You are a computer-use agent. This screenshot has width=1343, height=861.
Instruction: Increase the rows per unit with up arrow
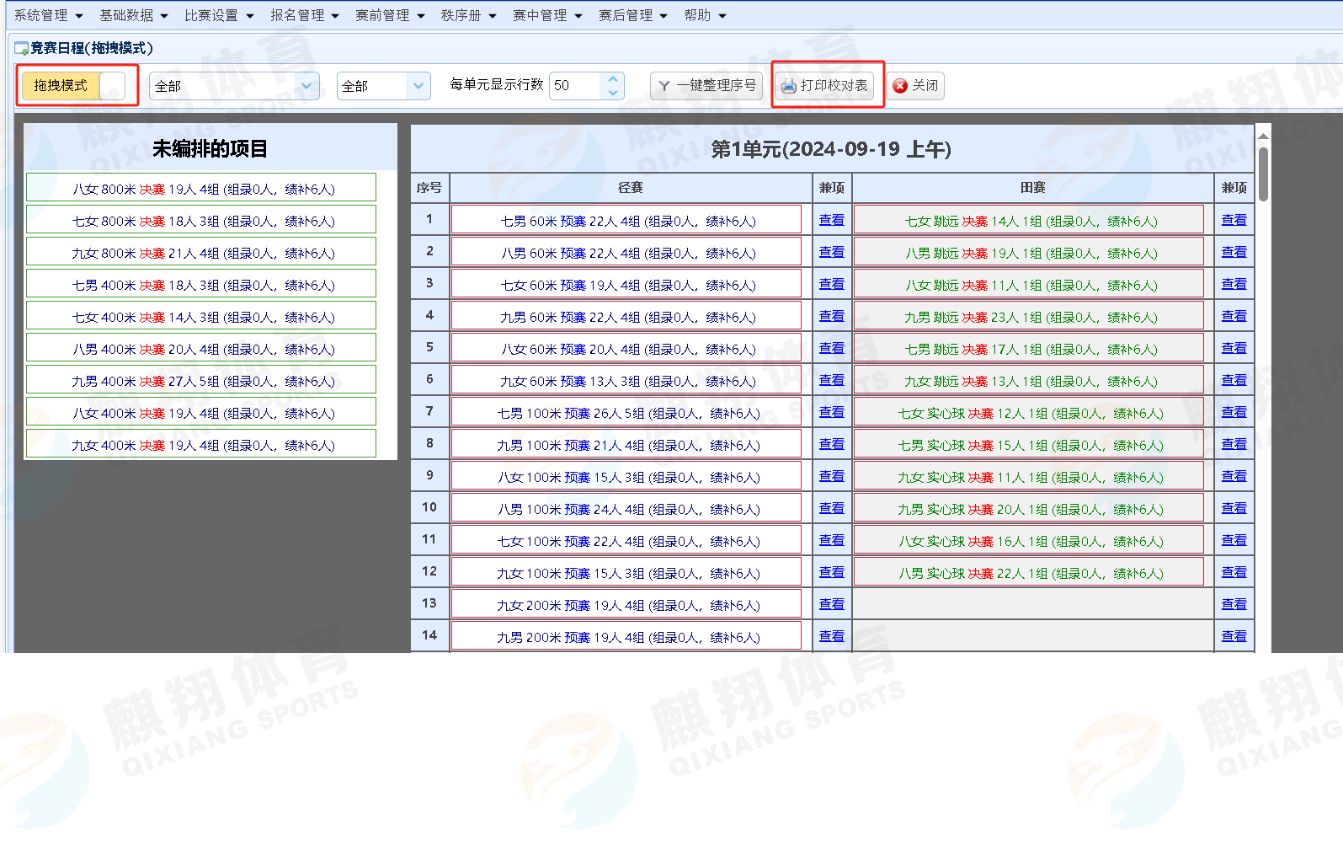coord(613,80)
